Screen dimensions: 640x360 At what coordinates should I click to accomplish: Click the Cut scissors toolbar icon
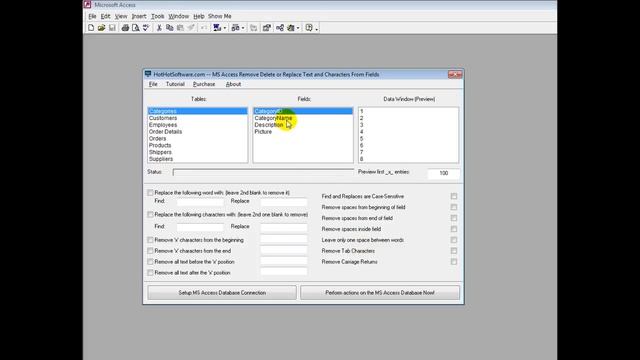(159, 28)
